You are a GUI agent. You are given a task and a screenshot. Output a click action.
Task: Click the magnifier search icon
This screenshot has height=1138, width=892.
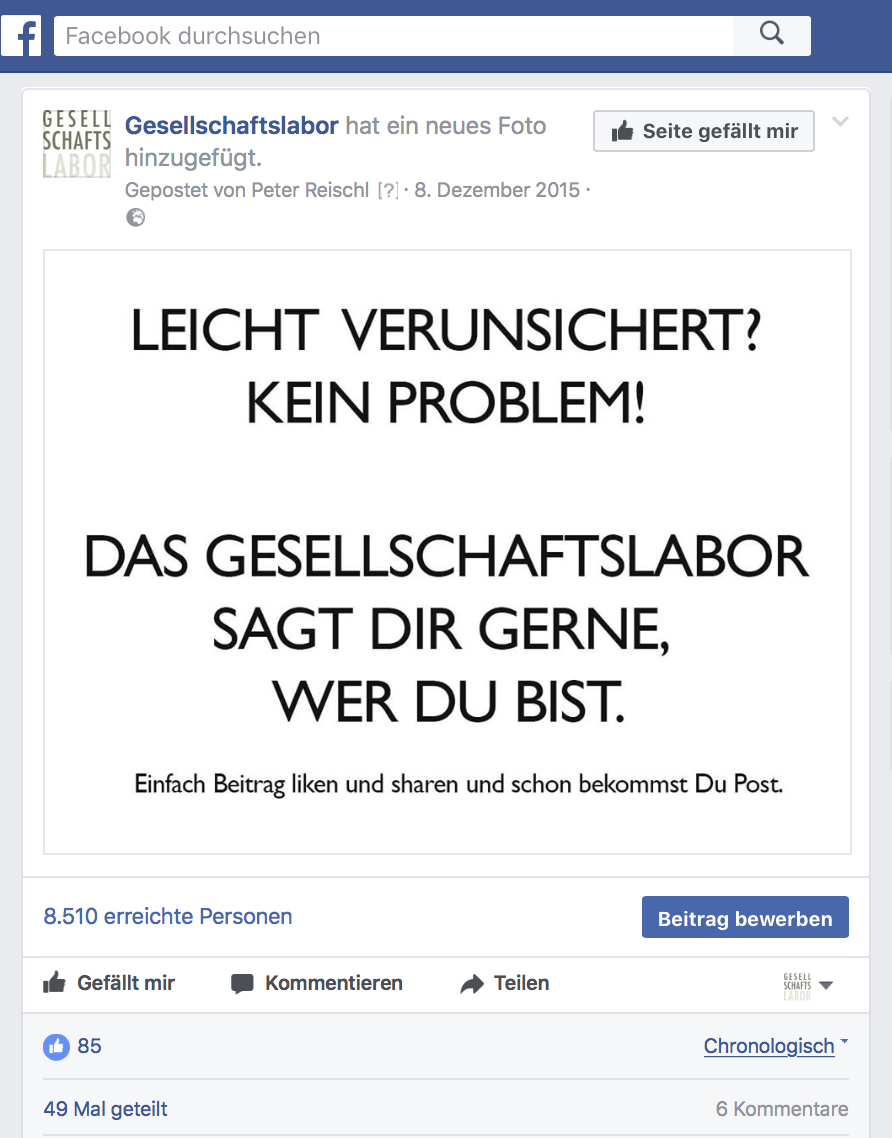(x=772, y=33)
